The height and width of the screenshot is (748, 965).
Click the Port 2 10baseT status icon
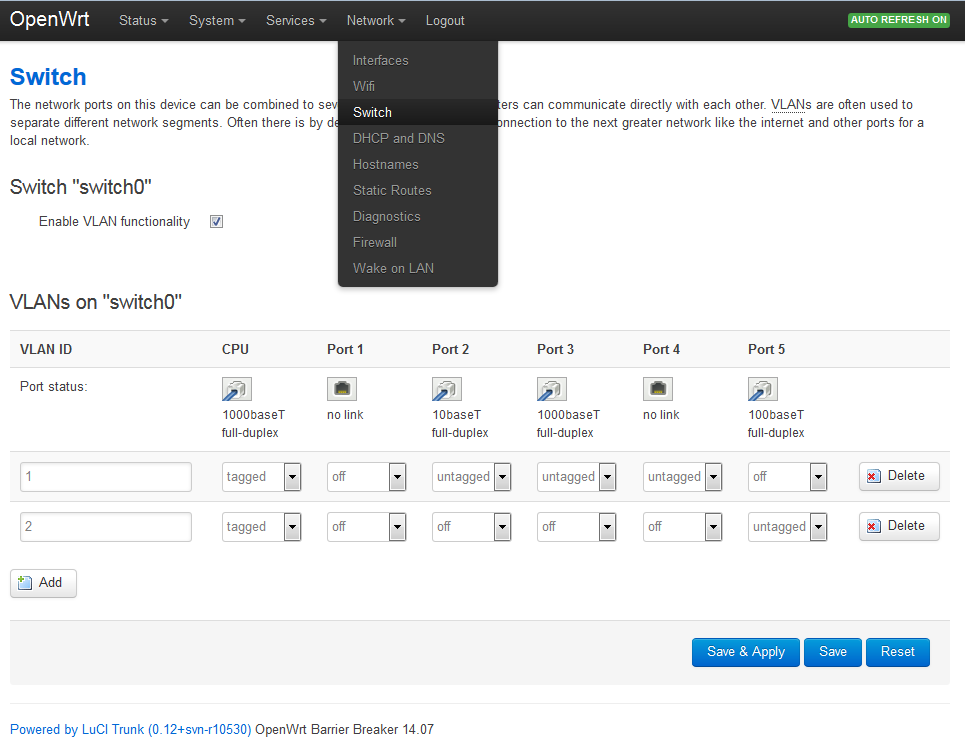(447, 389)
